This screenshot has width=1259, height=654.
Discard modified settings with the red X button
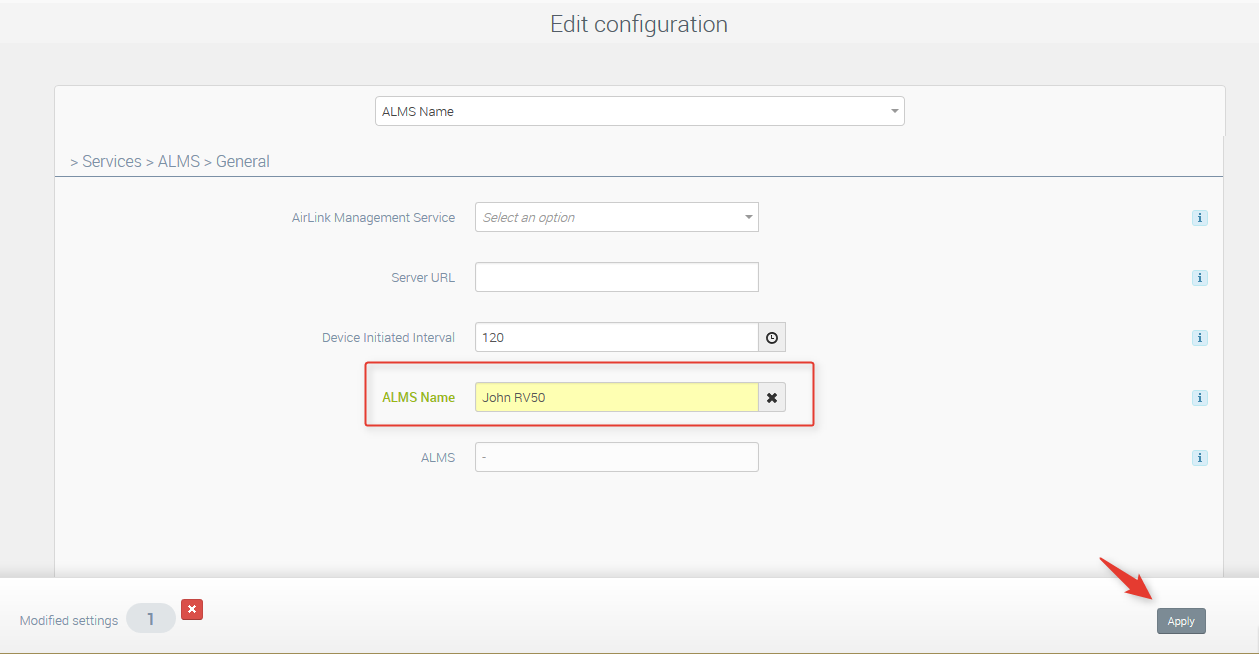point(192,609)
